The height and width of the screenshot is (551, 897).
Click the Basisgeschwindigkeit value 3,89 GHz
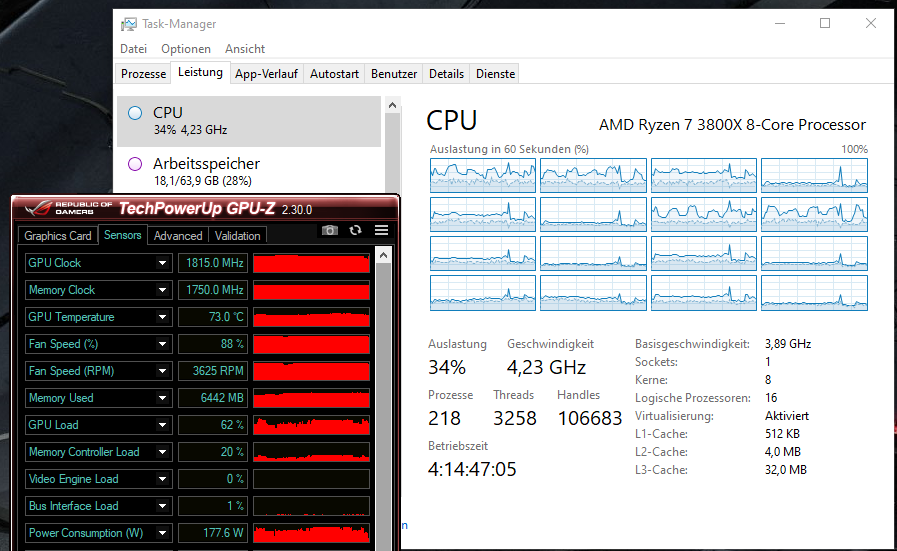788,344
